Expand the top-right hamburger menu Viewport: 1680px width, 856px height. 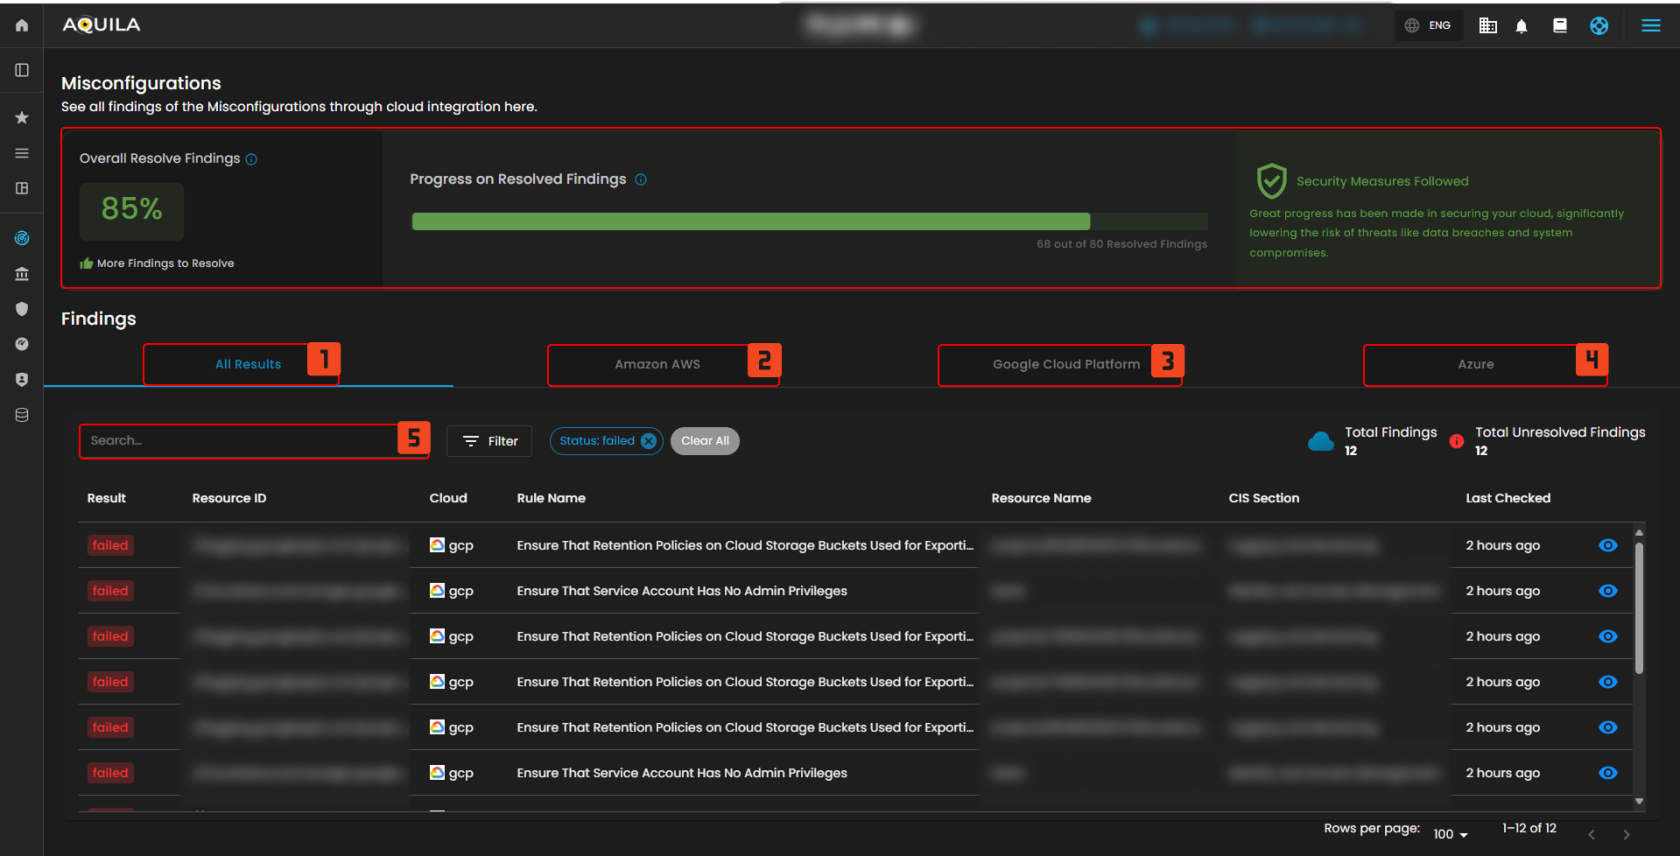point(1651,26)
